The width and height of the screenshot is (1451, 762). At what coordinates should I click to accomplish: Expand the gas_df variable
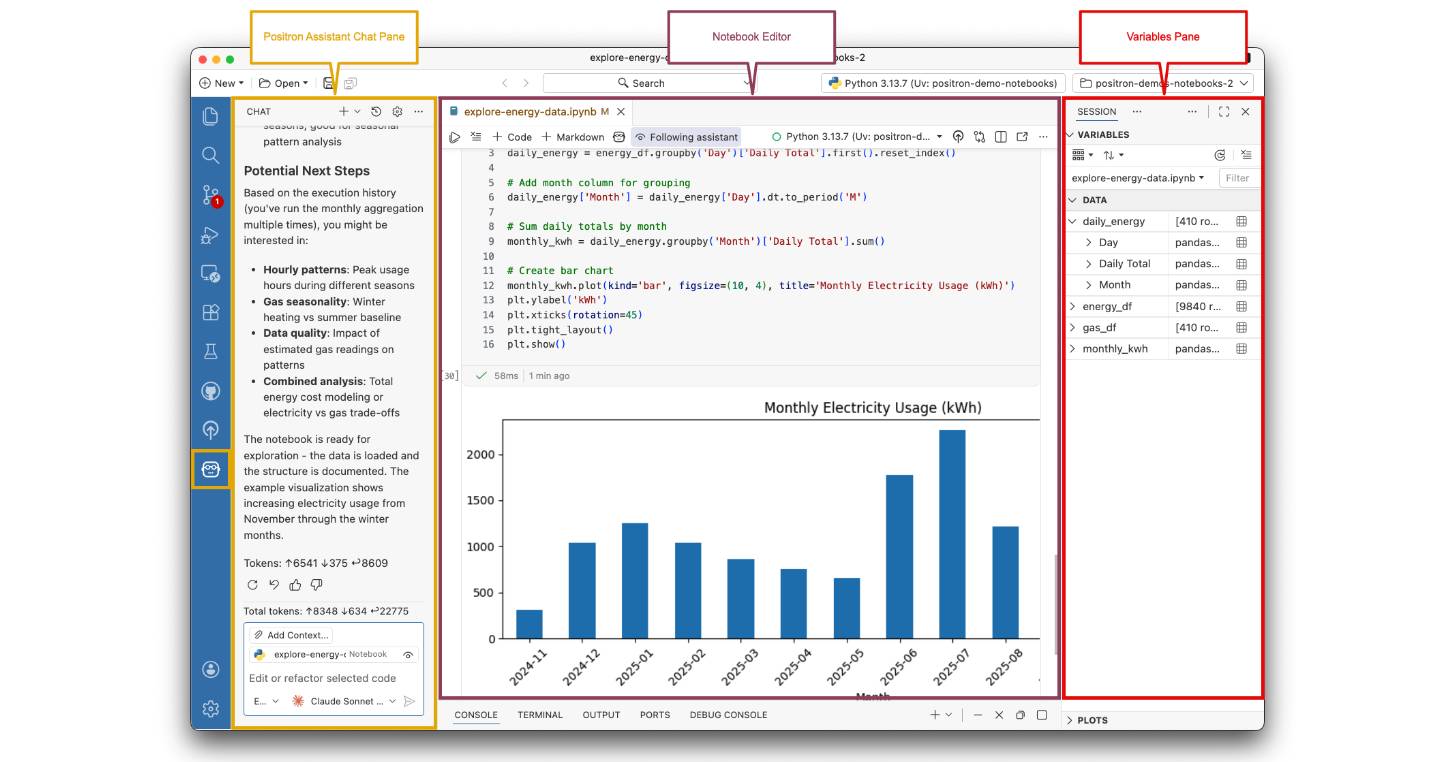click(x=1073, y=328)
